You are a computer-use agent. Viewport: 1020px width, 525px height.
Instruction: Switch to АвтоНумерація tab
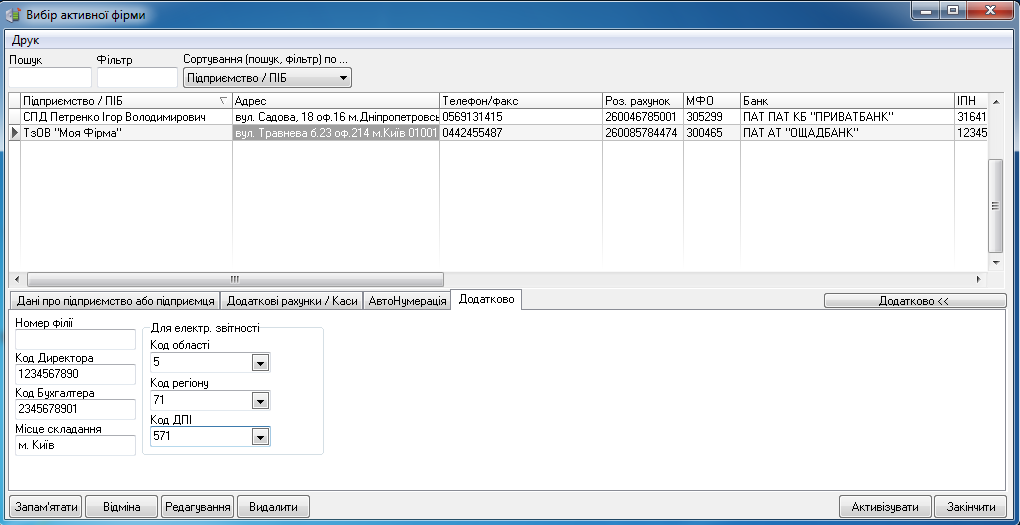[x=406, y=300]
